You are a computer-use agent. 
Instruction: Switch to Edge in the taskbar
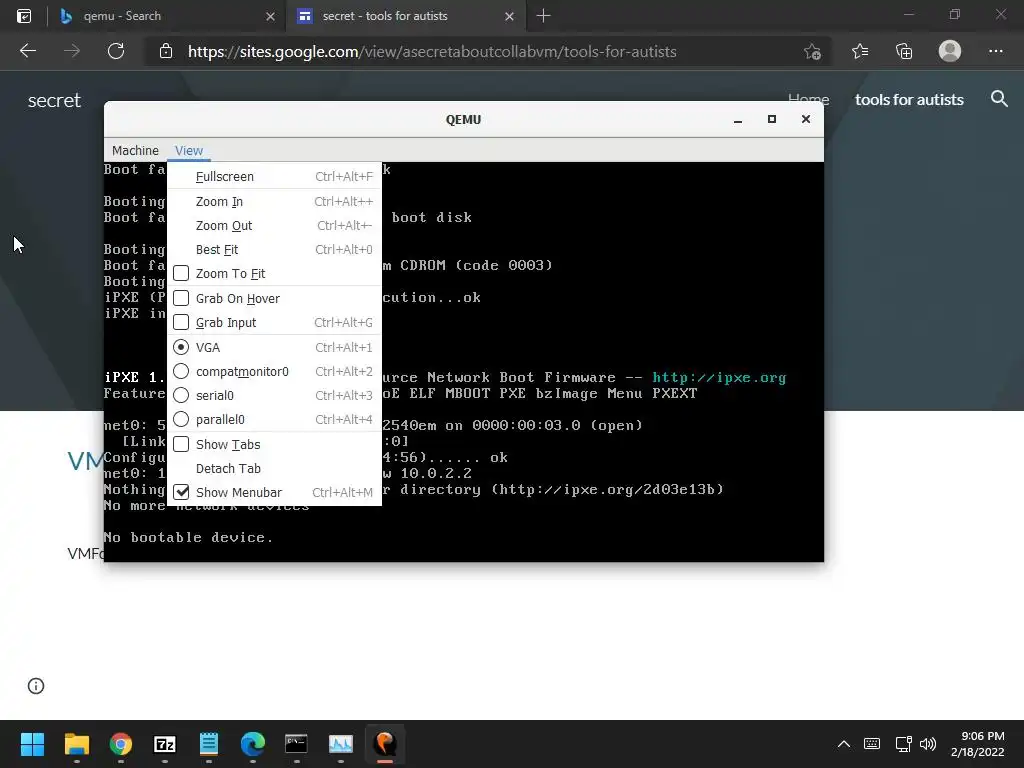(253, 744)
